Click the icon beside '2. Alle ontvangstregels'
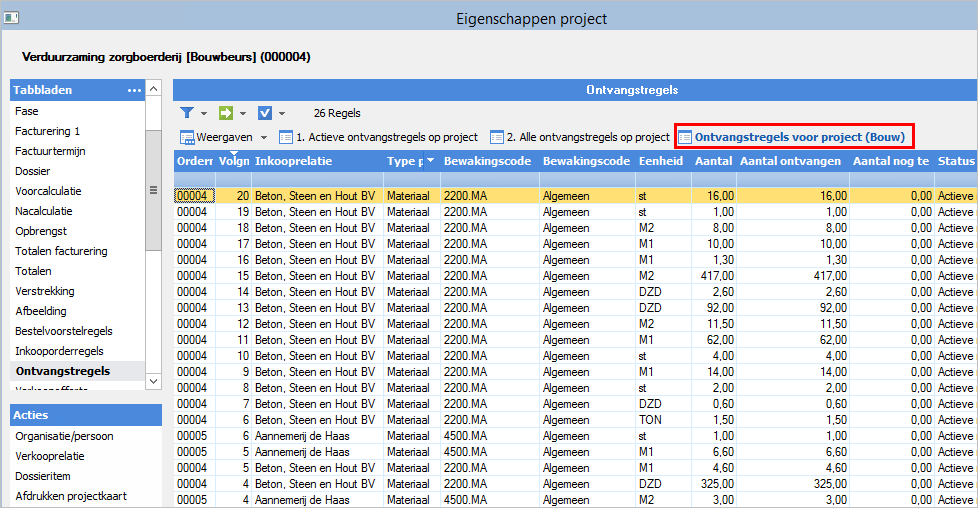The image size is (978, 508). (496, 137)
